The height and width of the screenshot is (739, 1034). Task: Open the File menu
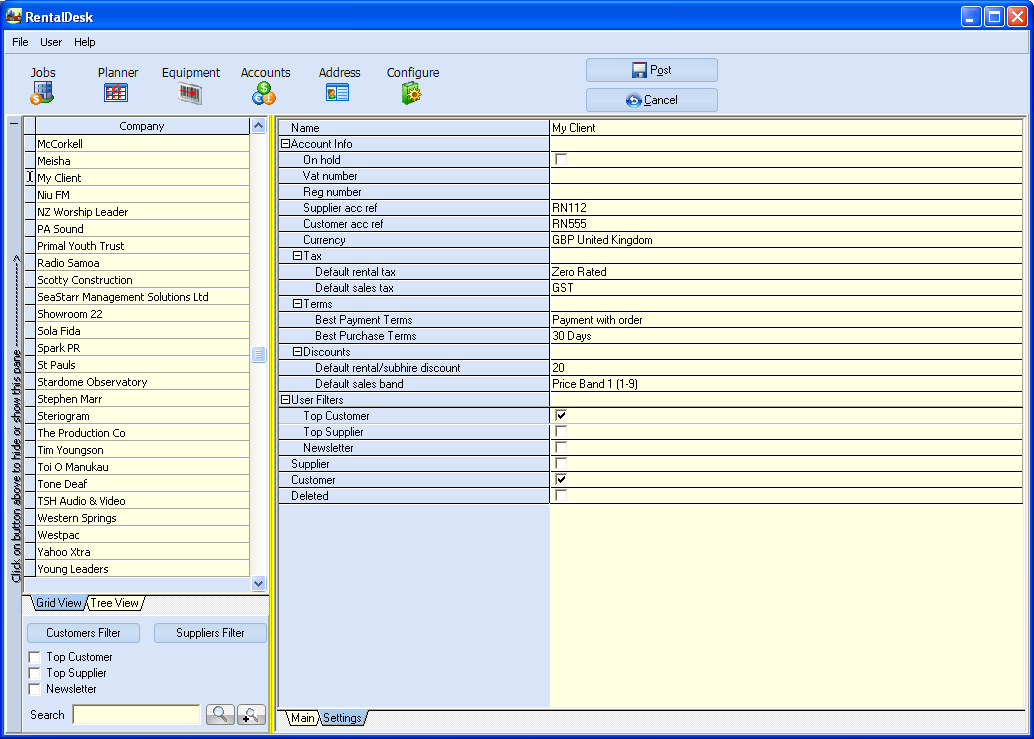[20, 42]
